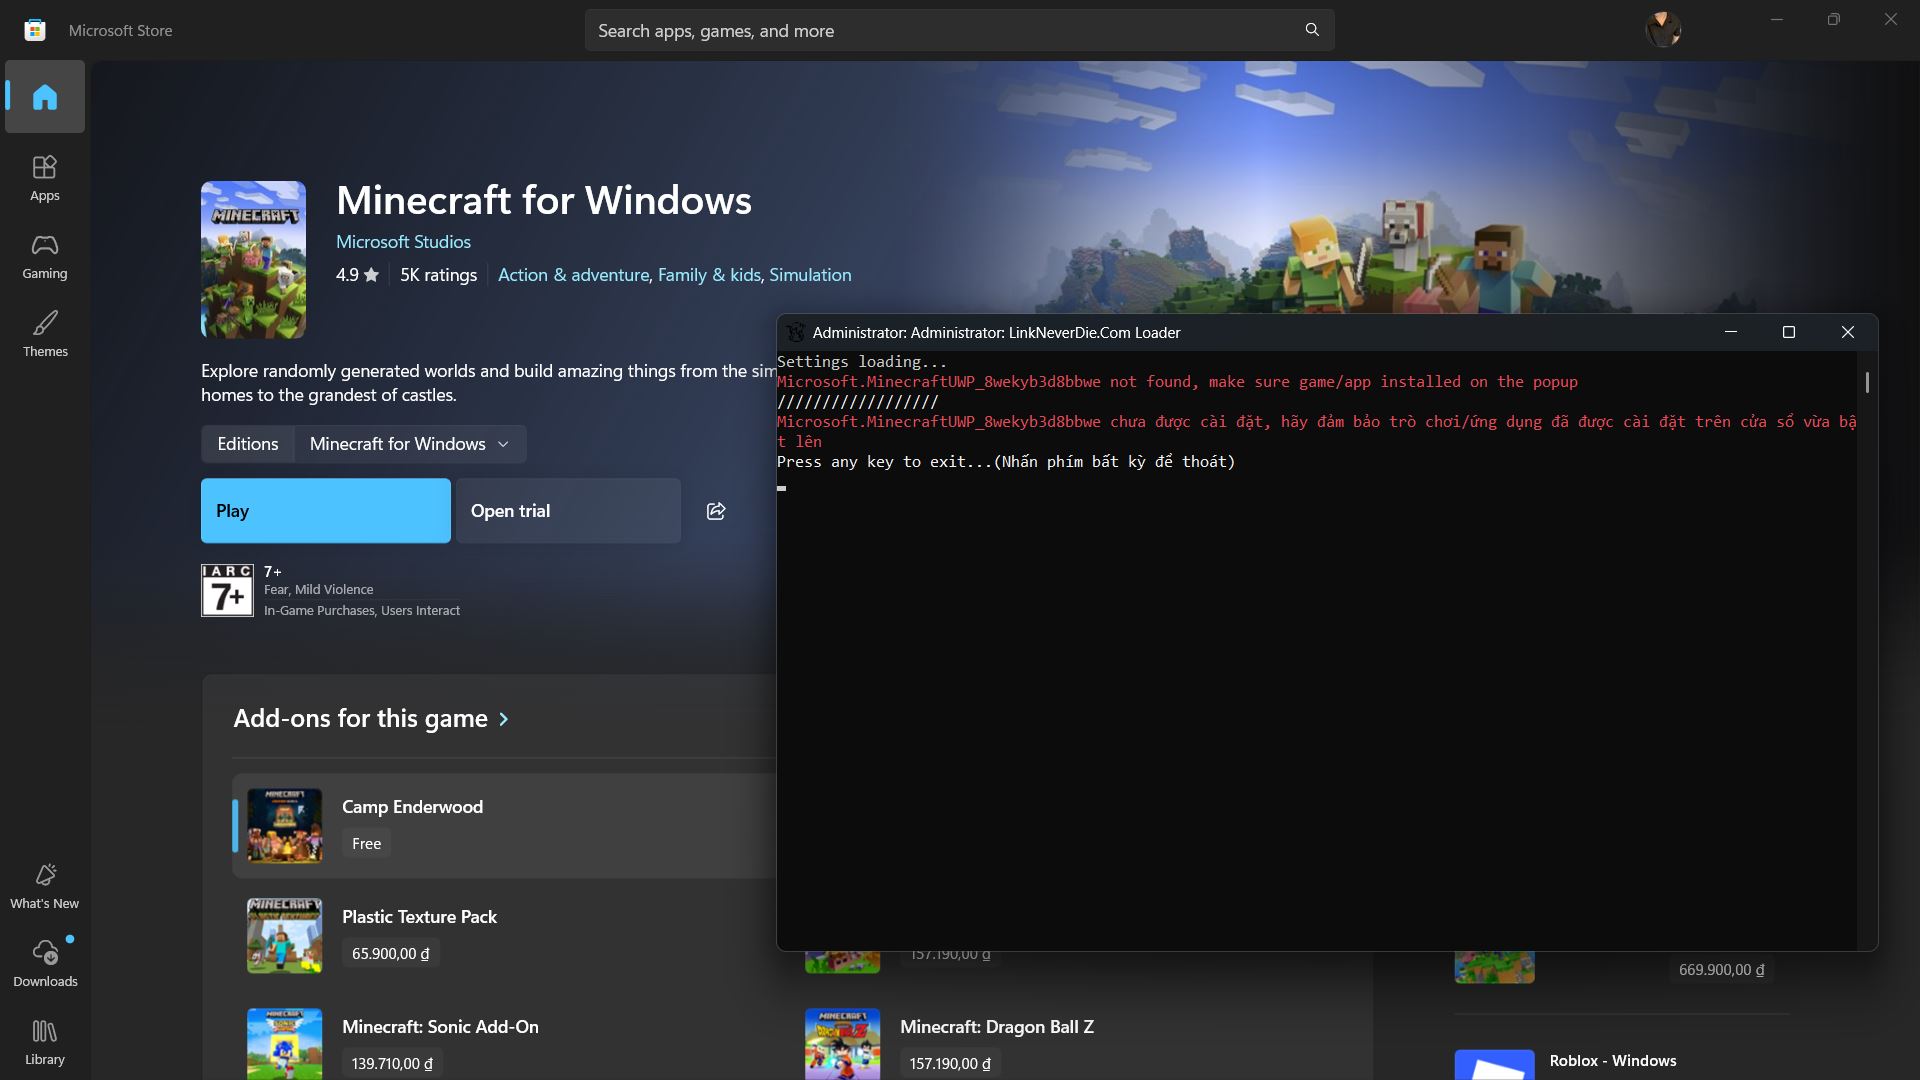
Task: Open the Apps section in sidebar
Action: tap(45, 178)
